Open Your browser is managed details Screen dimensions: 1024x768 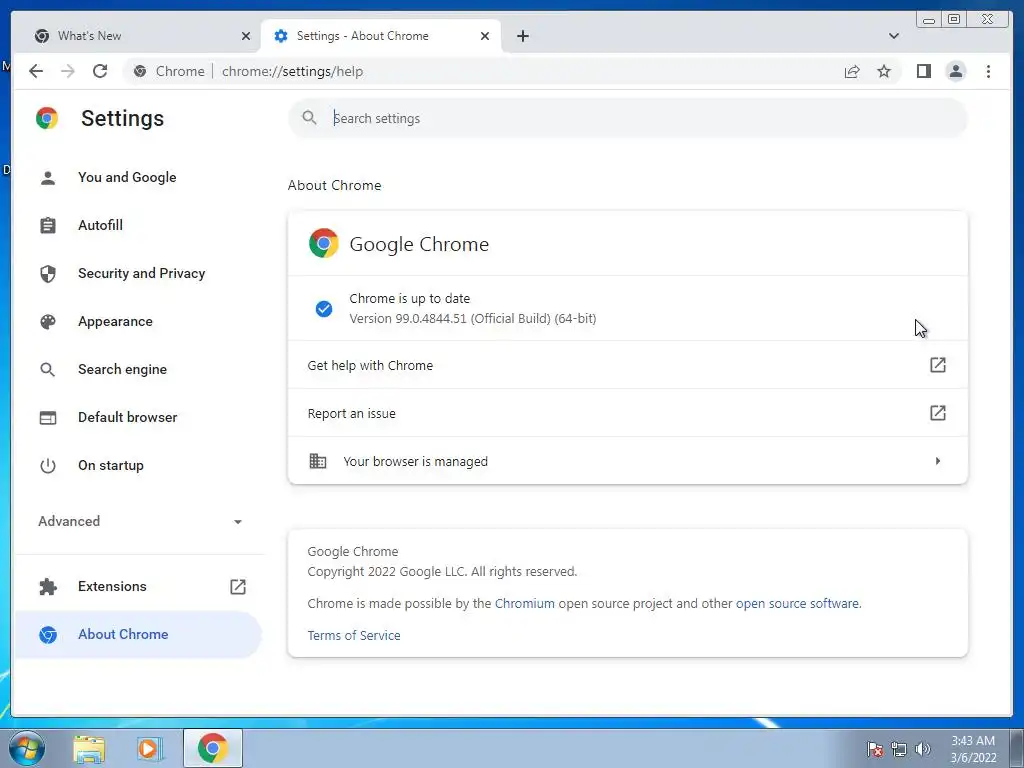(x=627, y=461)
